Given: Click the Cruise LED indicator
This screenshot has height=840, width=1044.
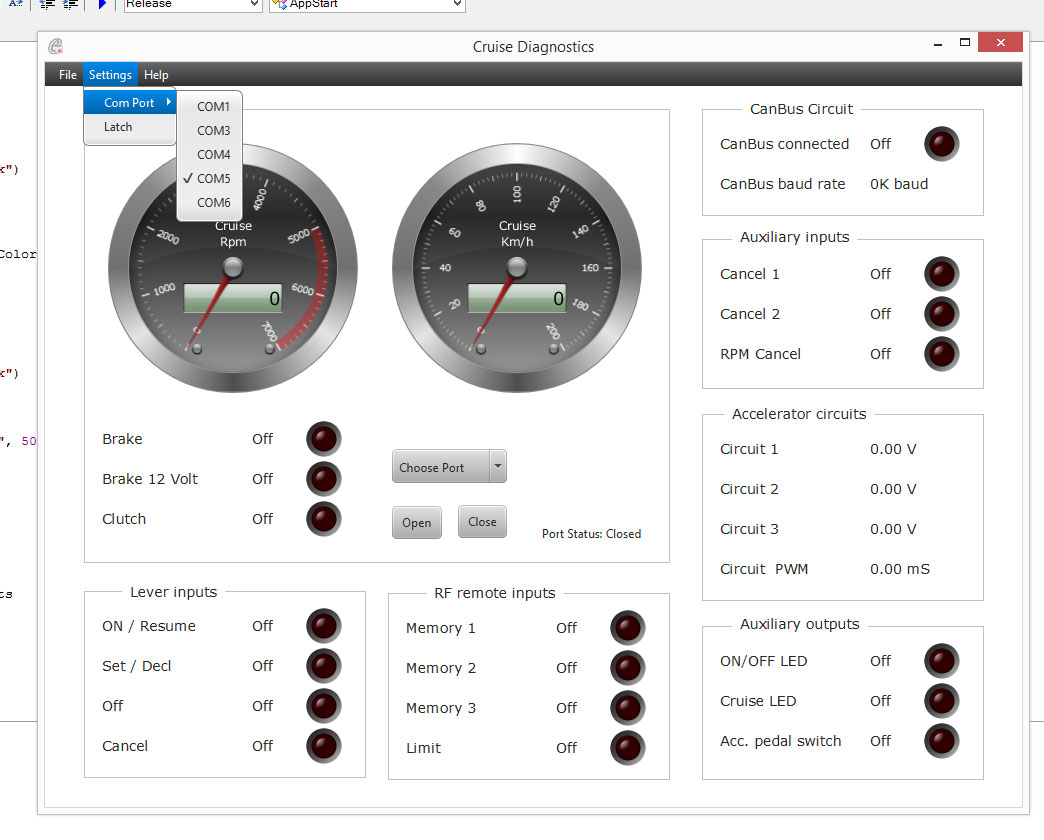Looking at the screenshot, I should click(941, 701).
